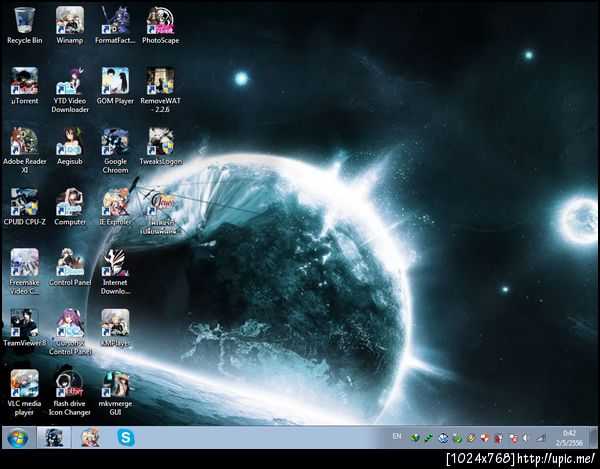Select the TweaksLogon desktop icon
The width and height of the screenshot is (600, 469).
tap(160, 147)
